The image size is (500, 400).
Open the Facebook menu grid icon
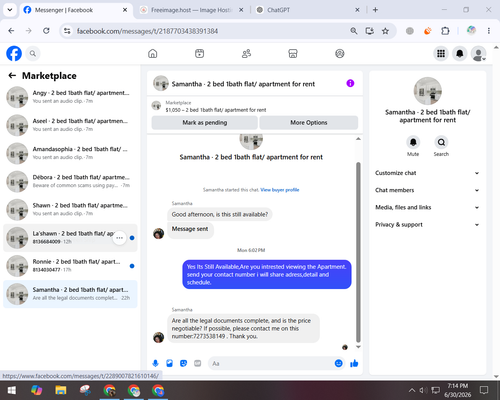point(441,53)
